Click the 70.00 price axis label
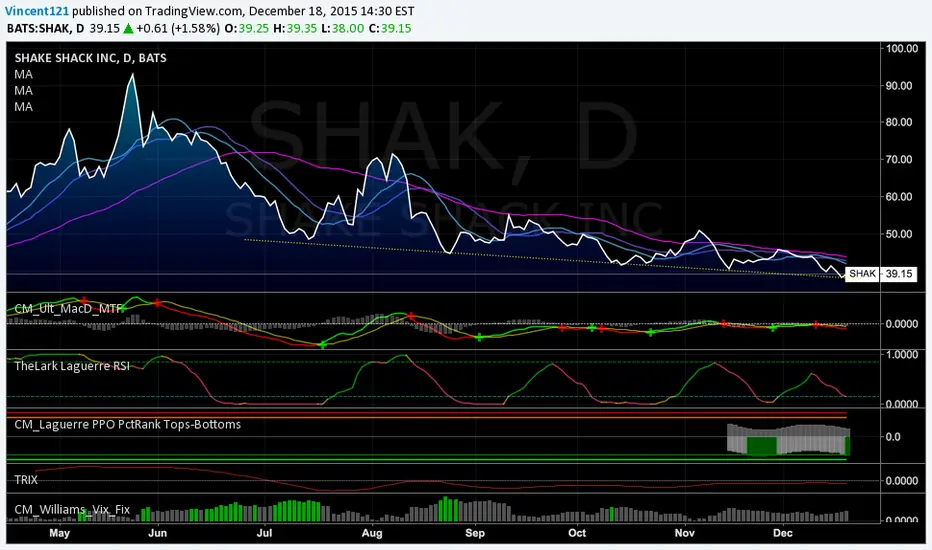This screenshot has height=550, width=932. pos(899,159)
